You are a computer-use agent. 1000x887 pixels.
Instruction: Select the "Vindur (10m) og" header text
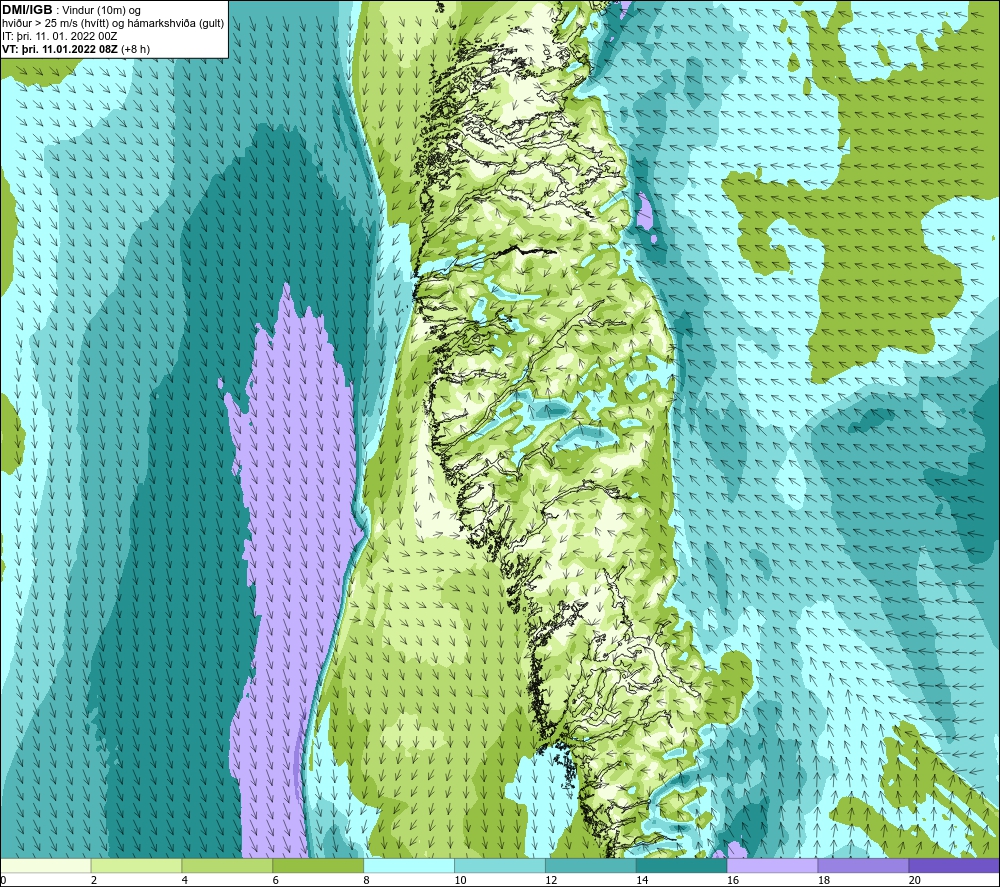[101, 10]
